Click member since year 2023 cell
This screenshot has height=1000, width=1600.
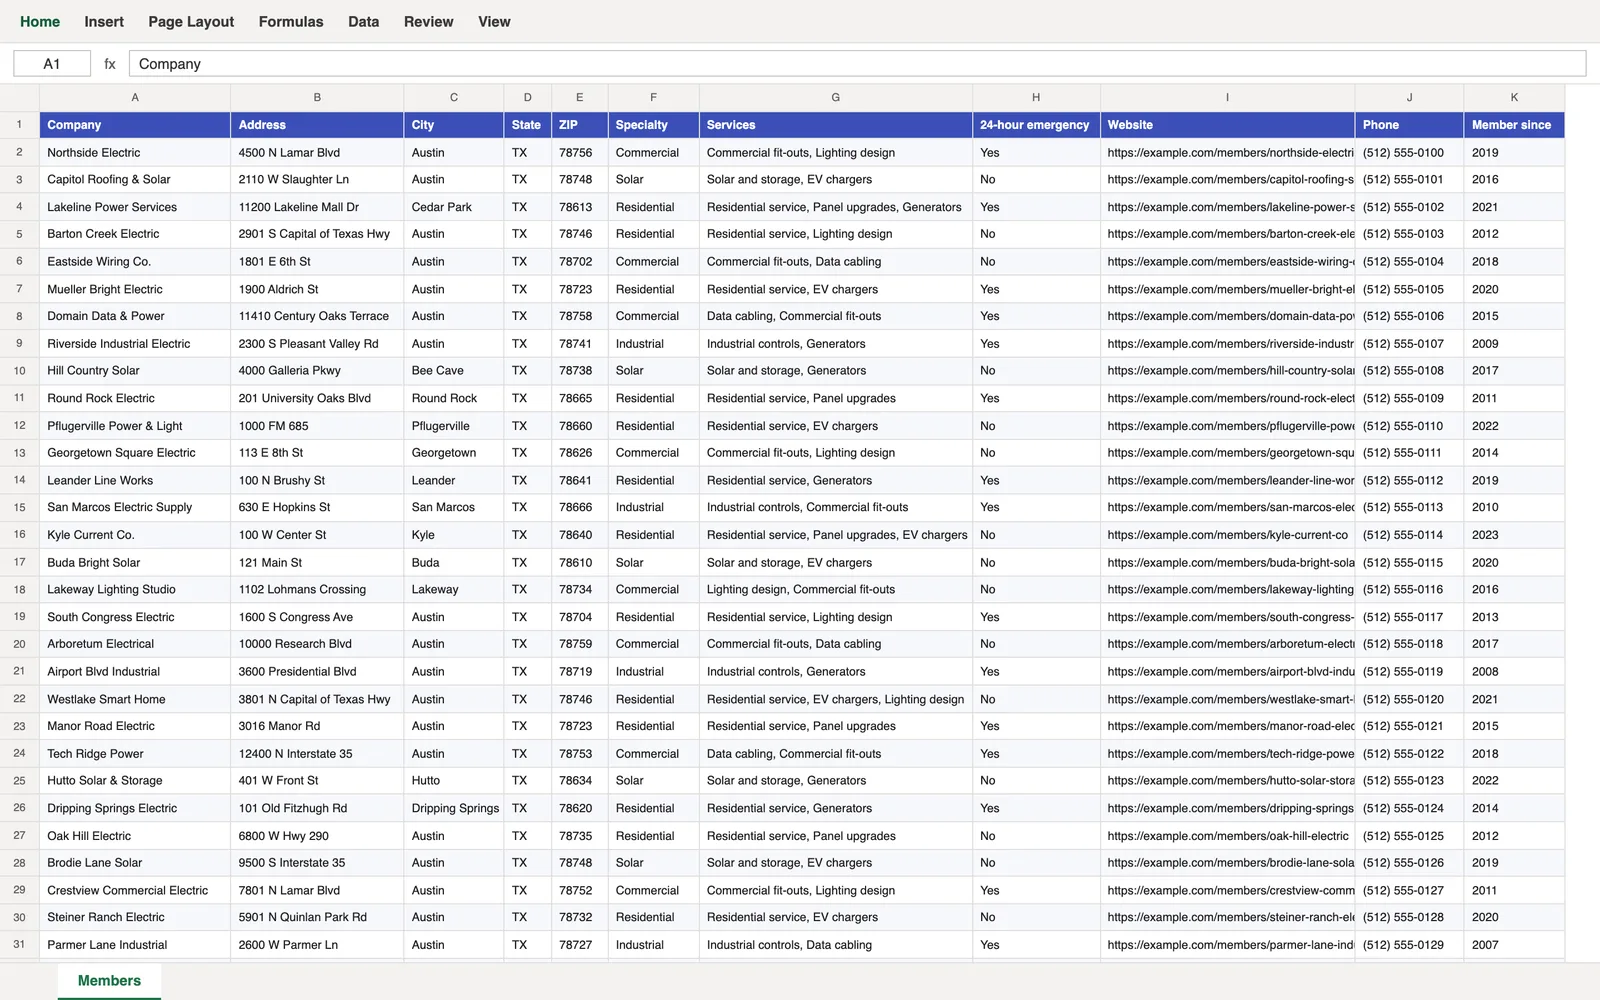(1514, 535)
